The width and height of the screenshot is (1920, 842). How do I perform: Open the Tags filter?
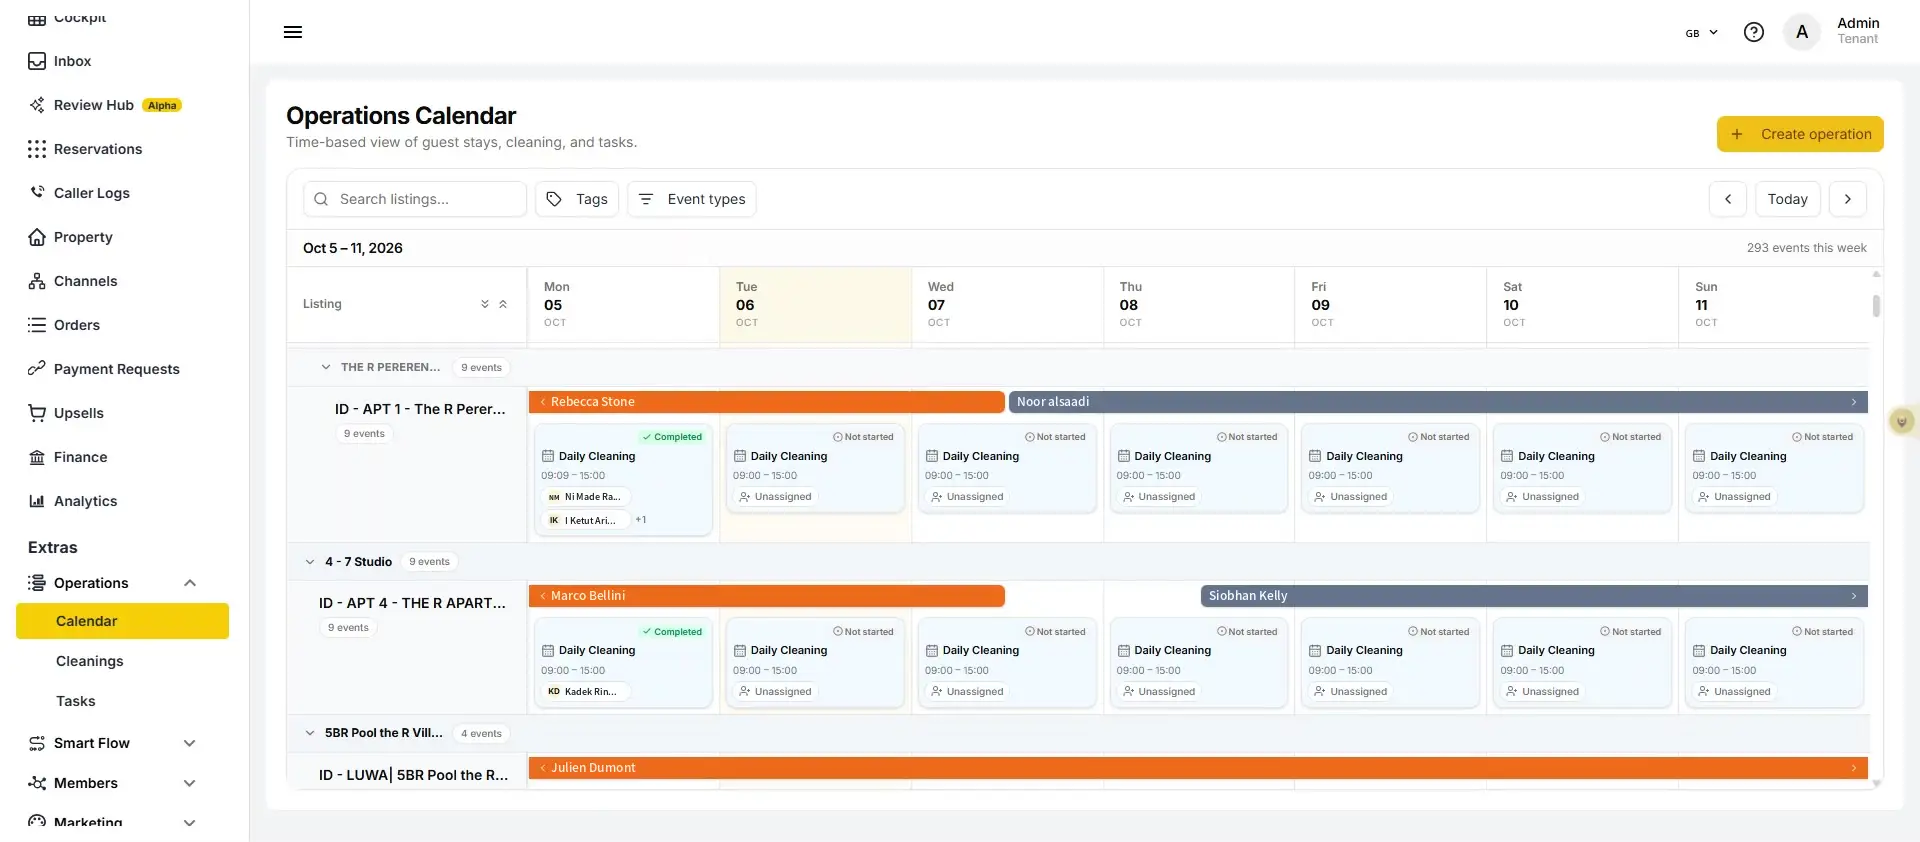[x=577, y=199]
